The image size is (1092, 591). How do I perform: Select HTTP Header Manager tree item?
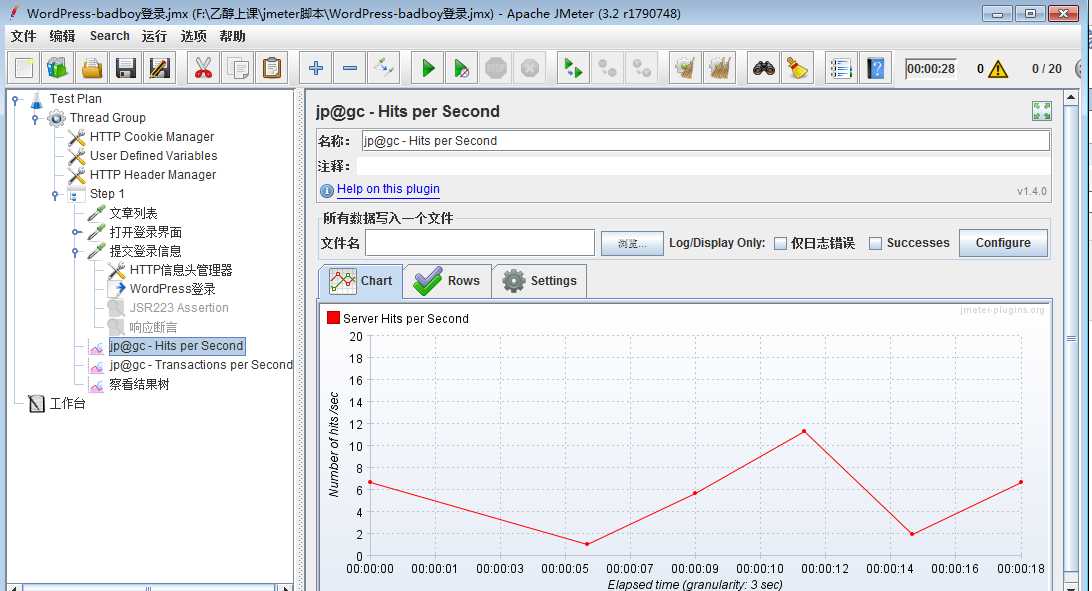153,175
